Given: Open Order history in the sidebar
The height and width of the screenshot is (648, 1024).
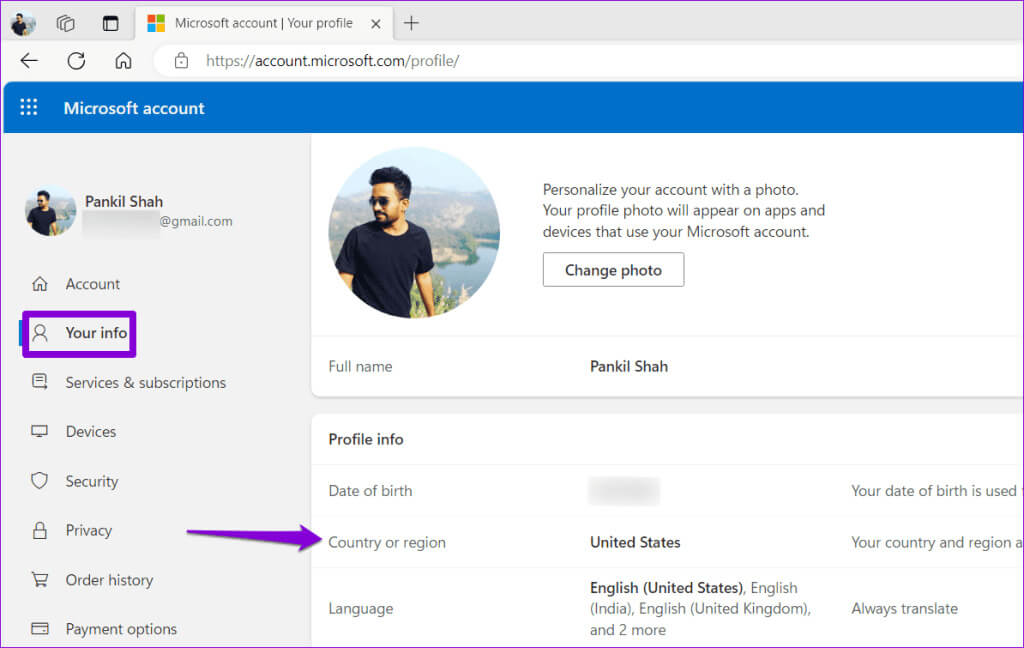Looking at the screenshot, I should (x=109, y=580).
